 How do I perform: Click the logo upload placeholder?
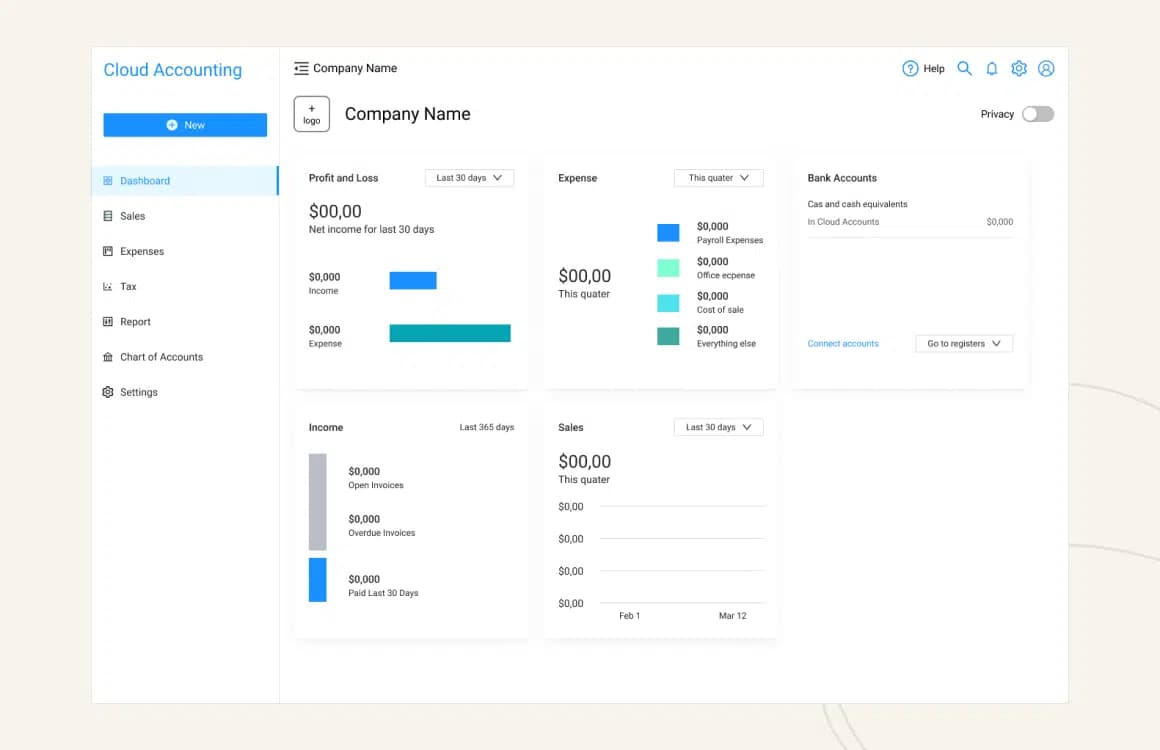click(x=311, y=114)
